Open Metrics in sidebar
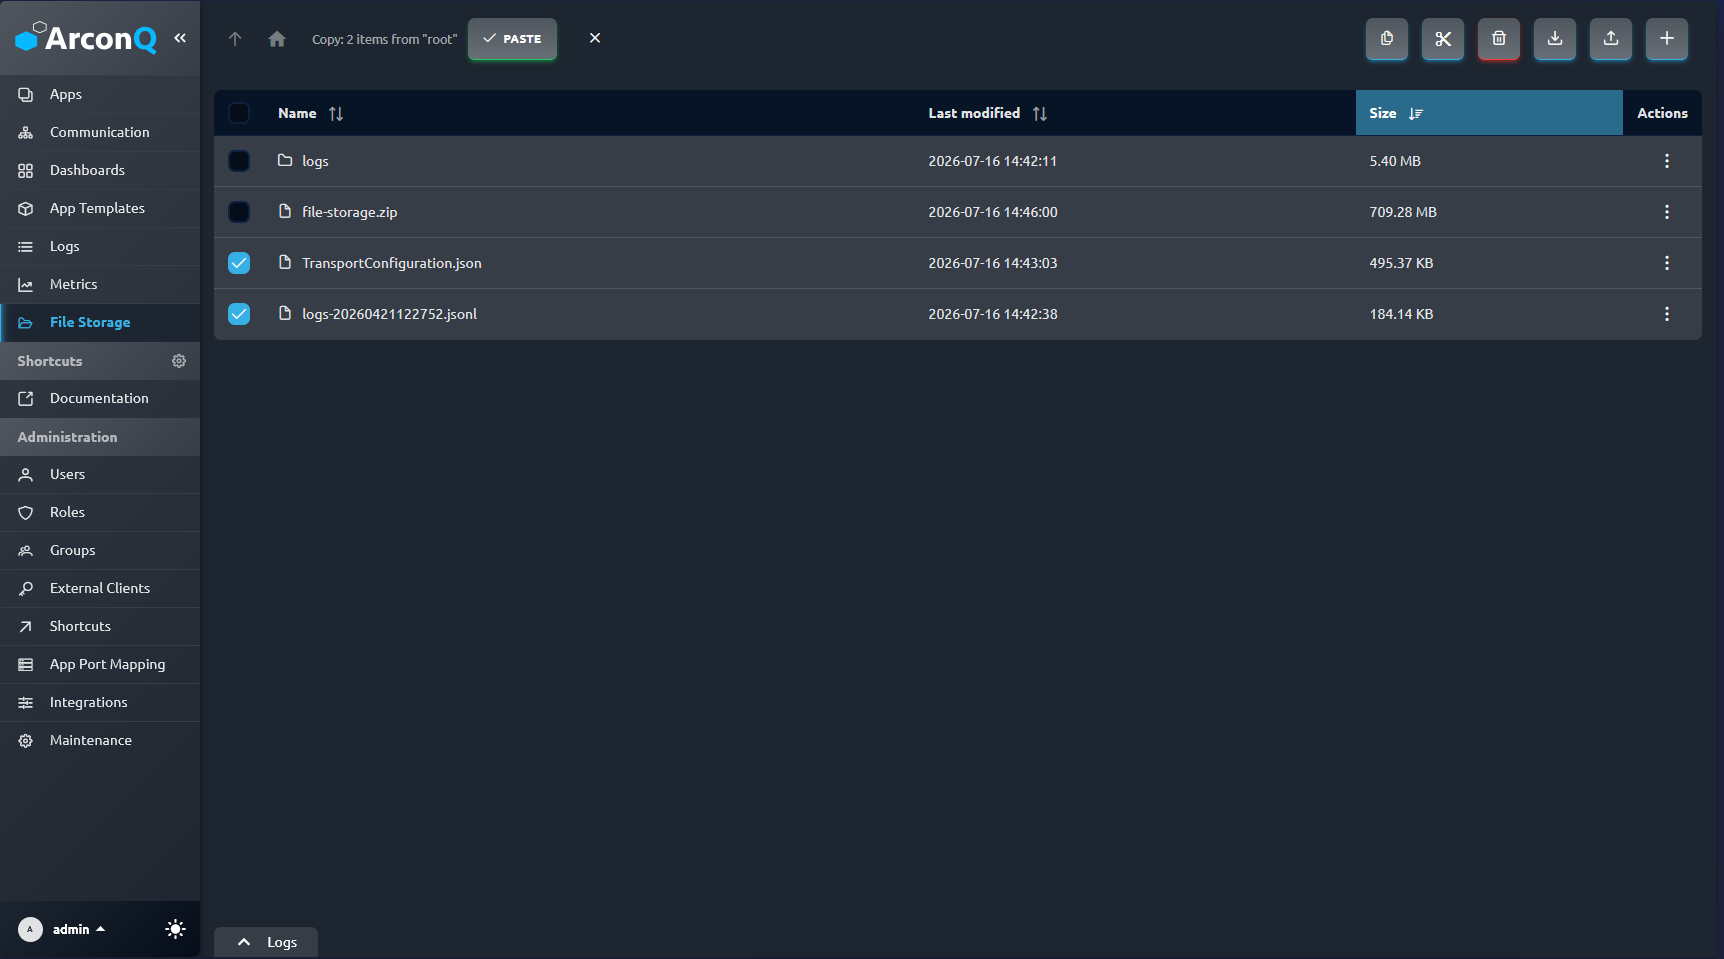This screenshot has height=959, width=1724. [x=100, y=284]
